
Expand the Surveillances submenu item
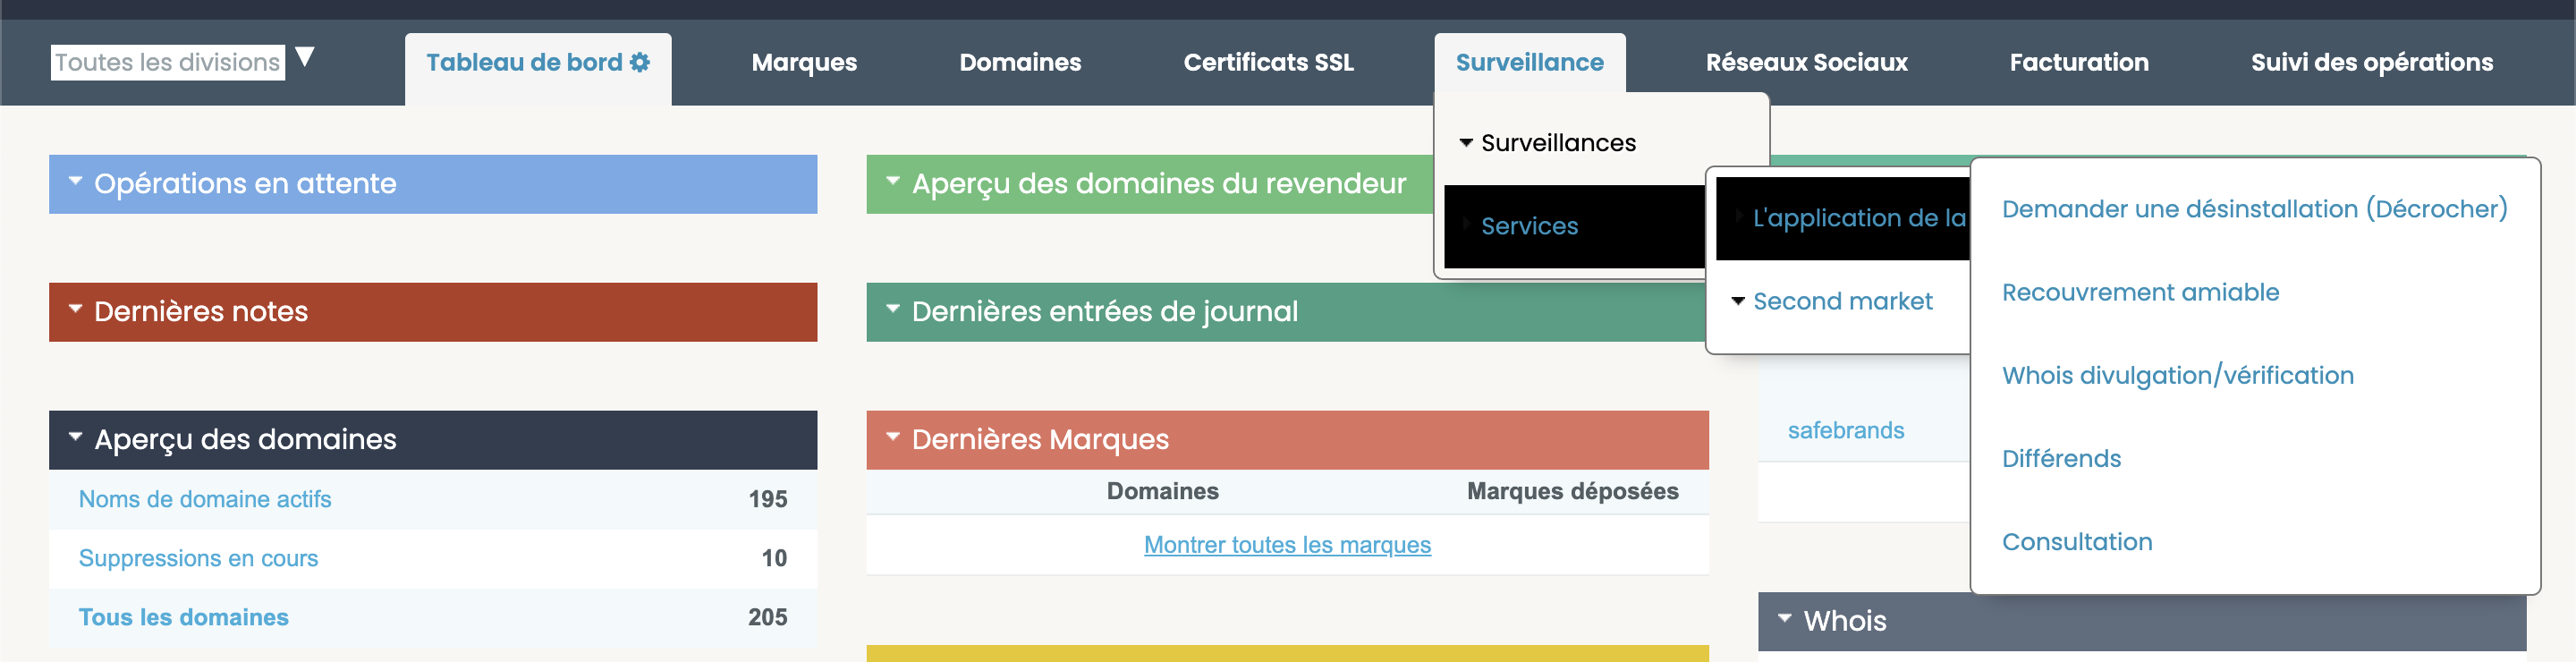tap(1558, 143)
